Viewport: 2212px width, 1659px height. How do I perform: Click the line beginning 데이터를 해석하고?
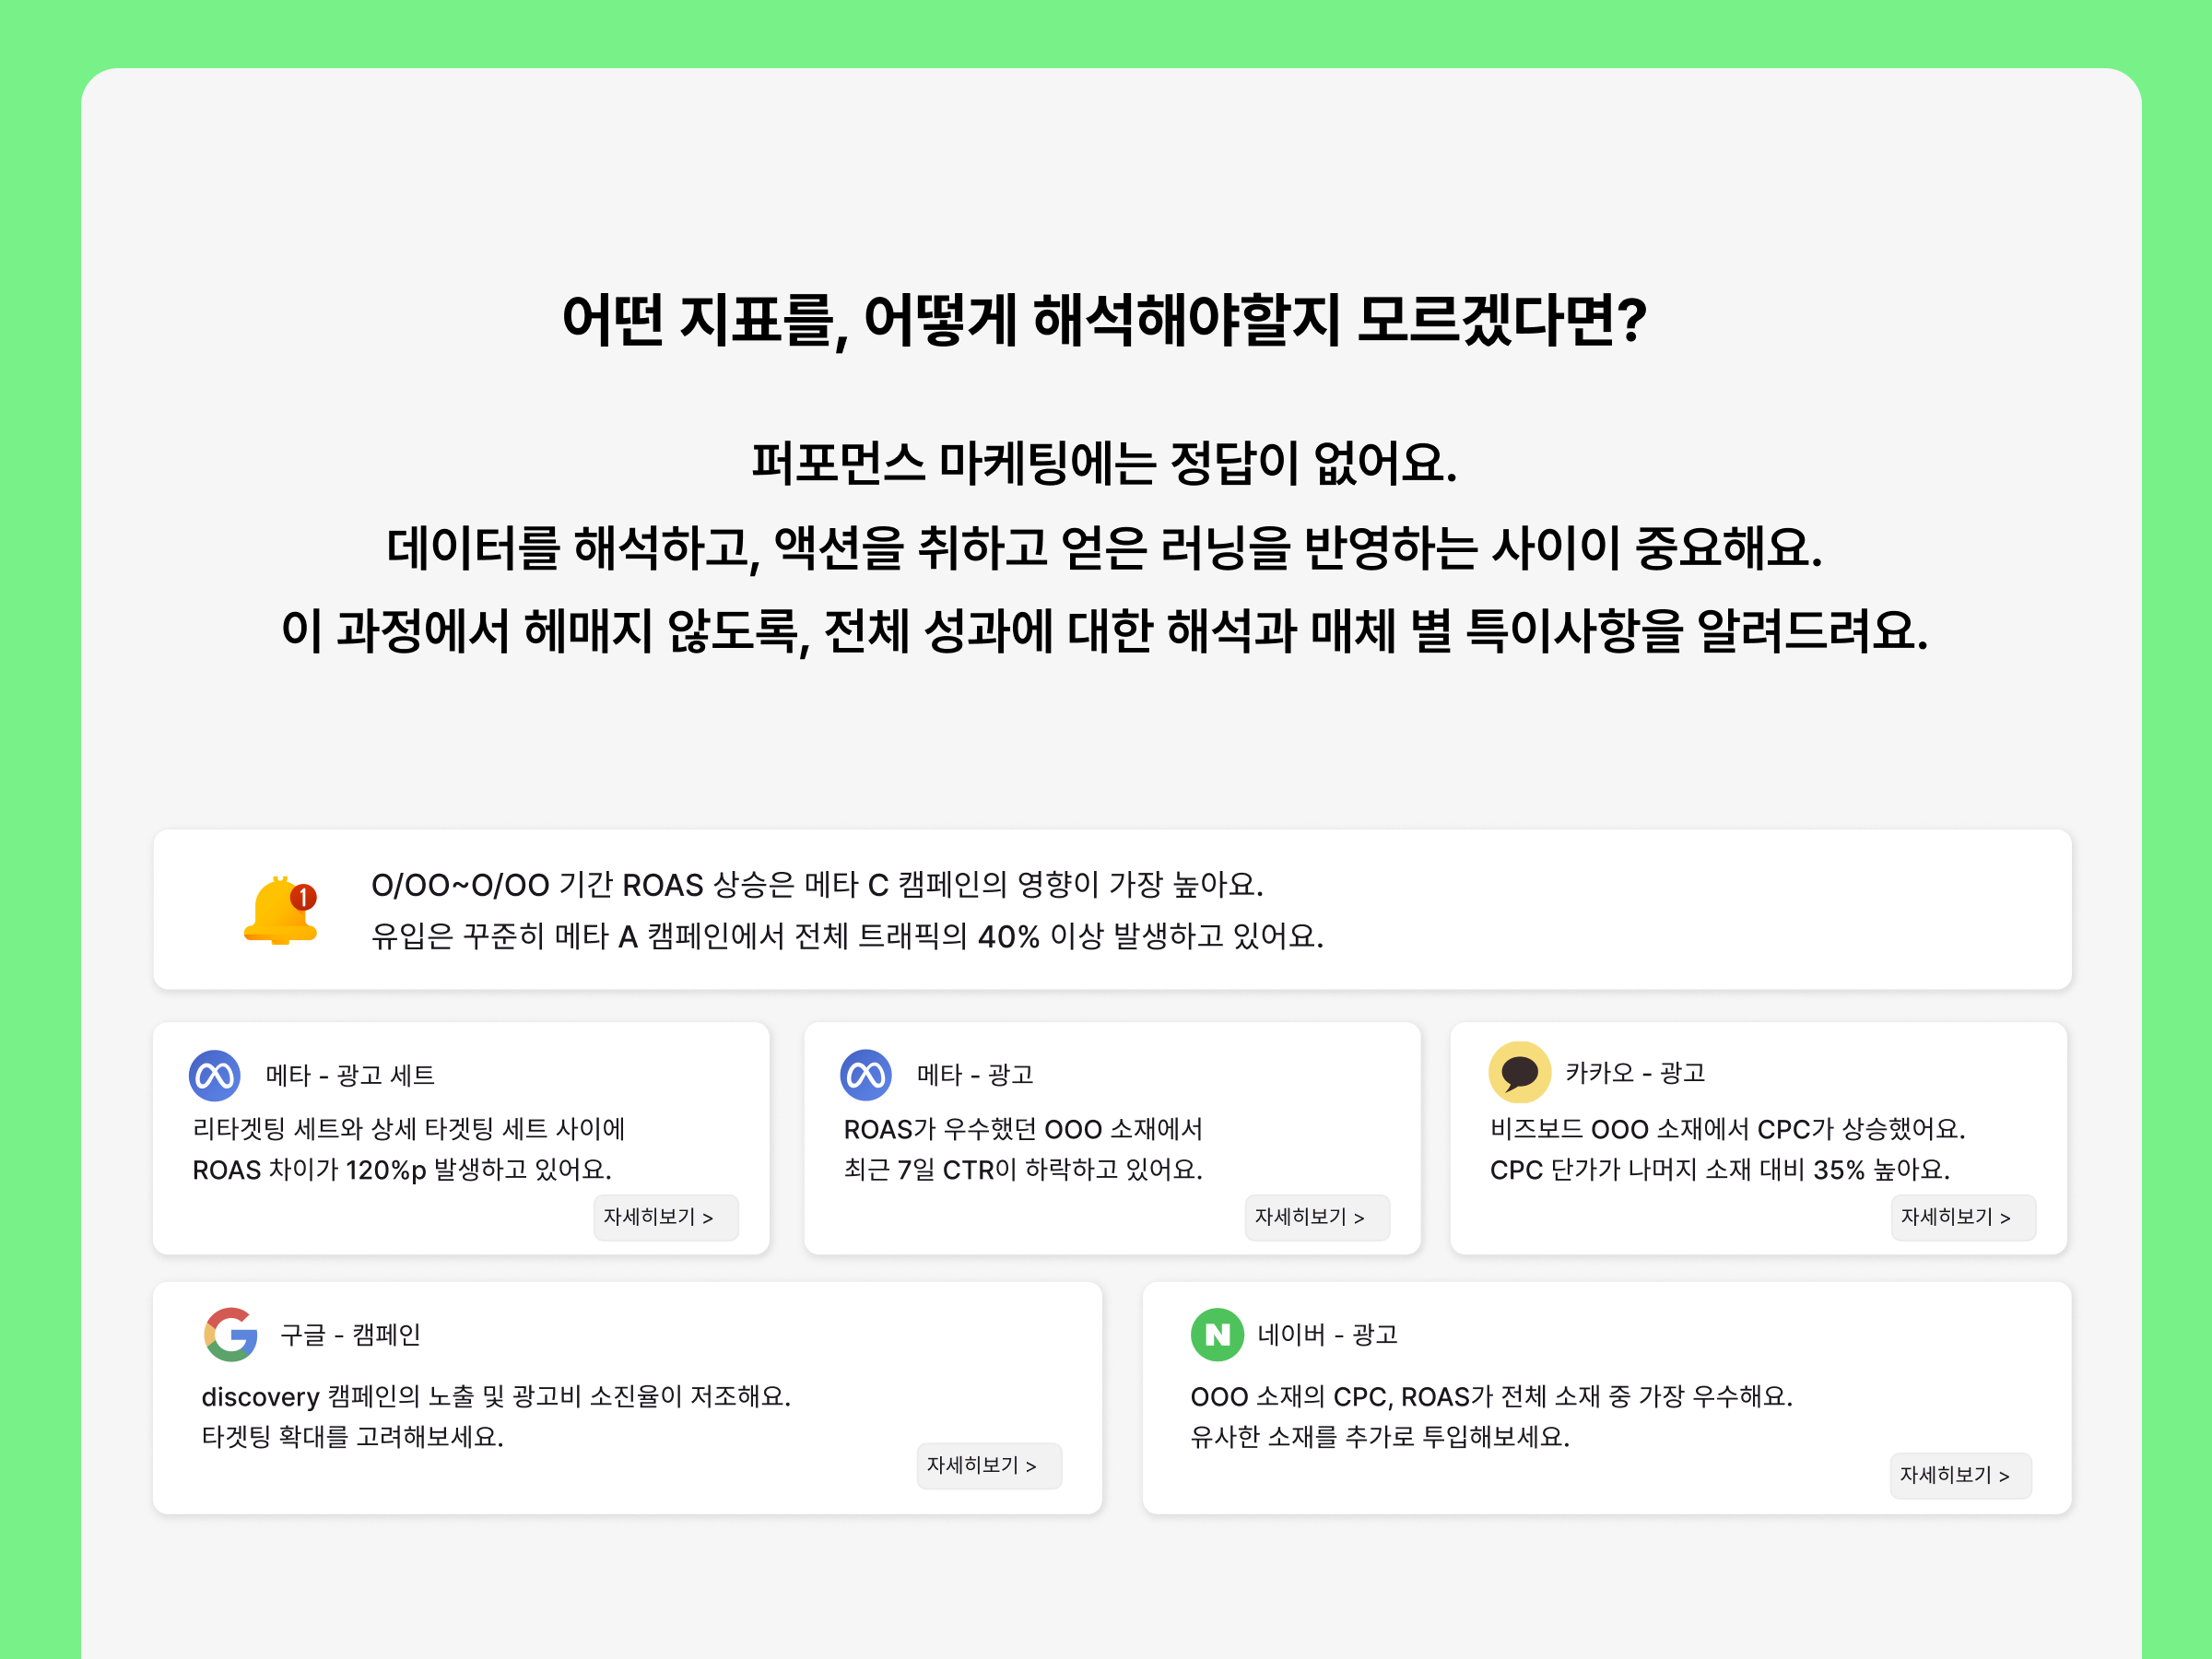pos(1105,548)
